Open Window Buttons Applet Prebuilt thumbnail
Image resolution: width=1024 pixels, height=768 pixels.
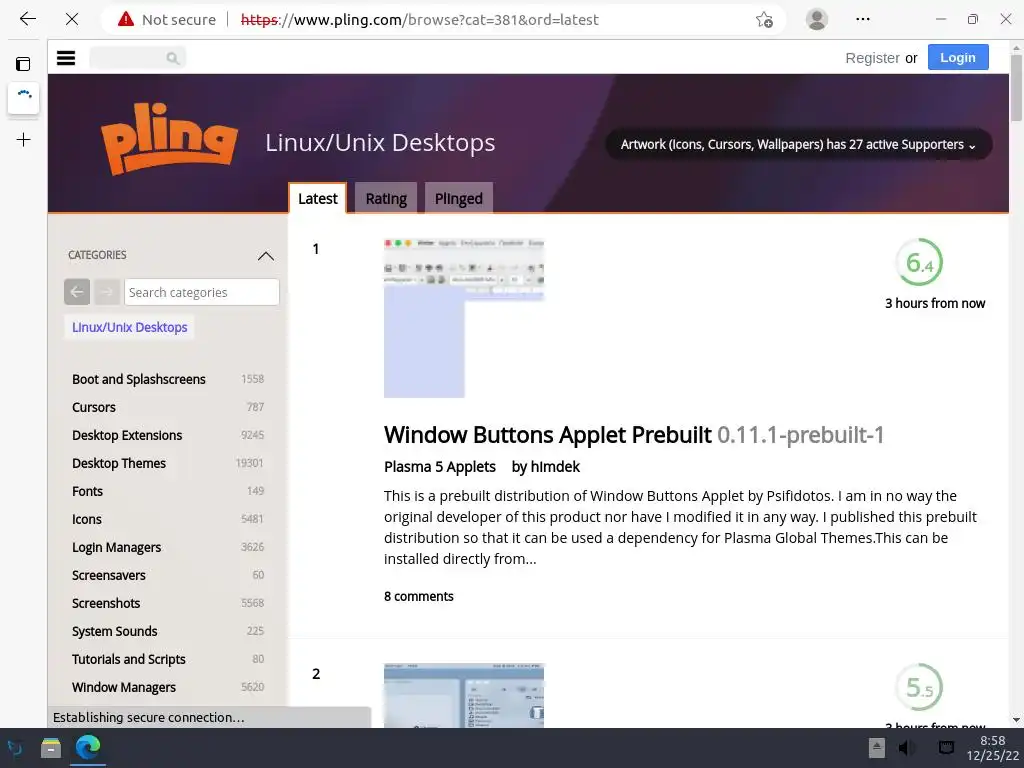click(464, 318)
